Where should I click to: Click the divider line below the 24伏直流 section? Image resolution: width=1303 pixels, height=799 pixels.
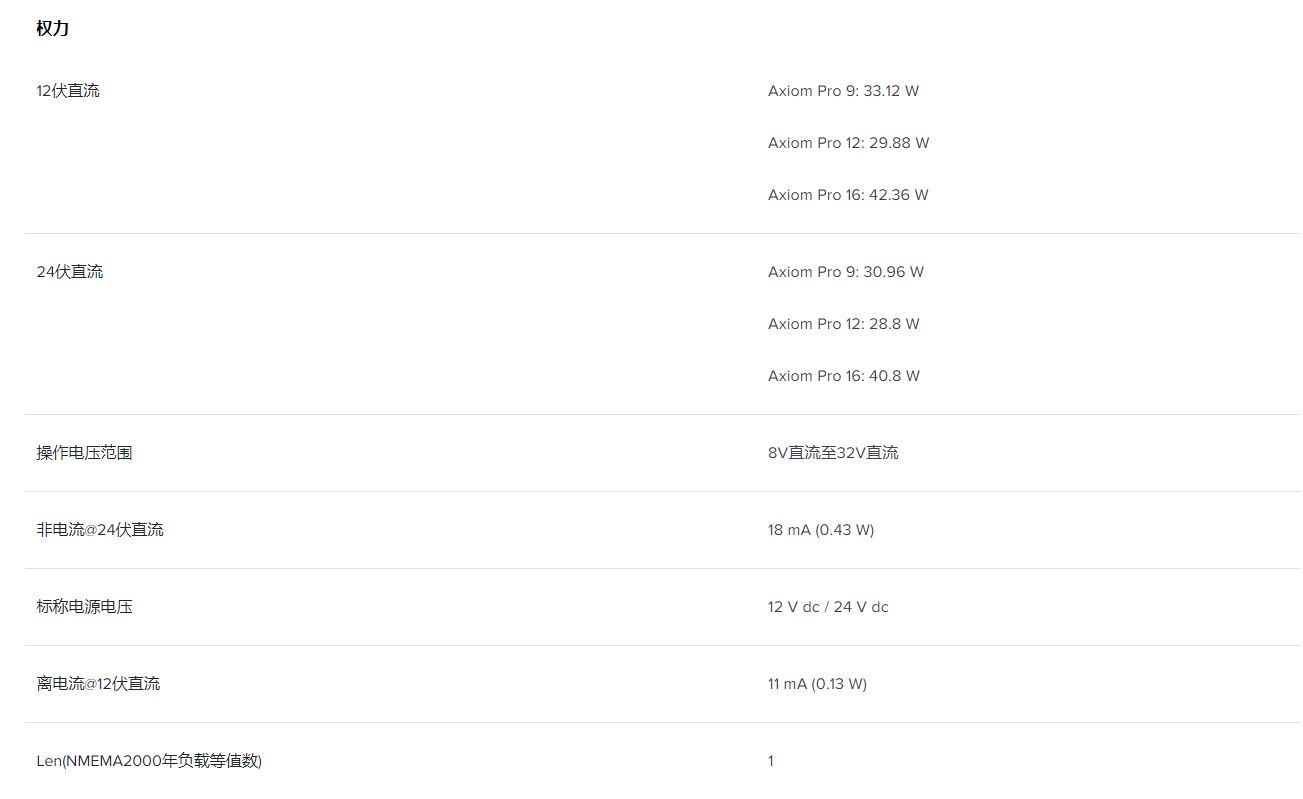pyautogui.click(x=663, y=414)
